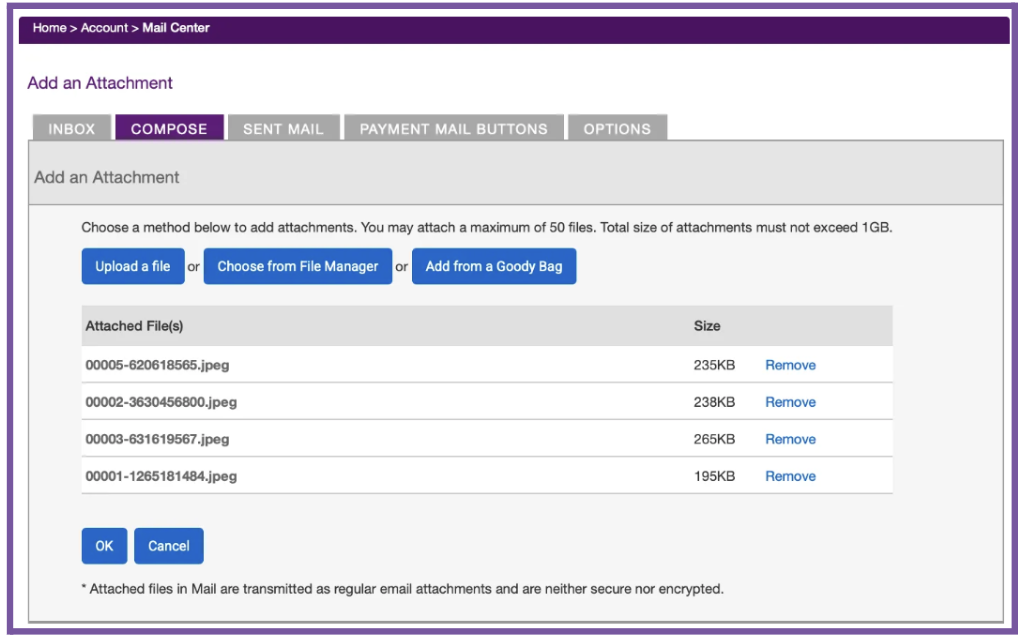Open the INBOX tab
Screen dimensions: 1024x640
pos(72,128)
